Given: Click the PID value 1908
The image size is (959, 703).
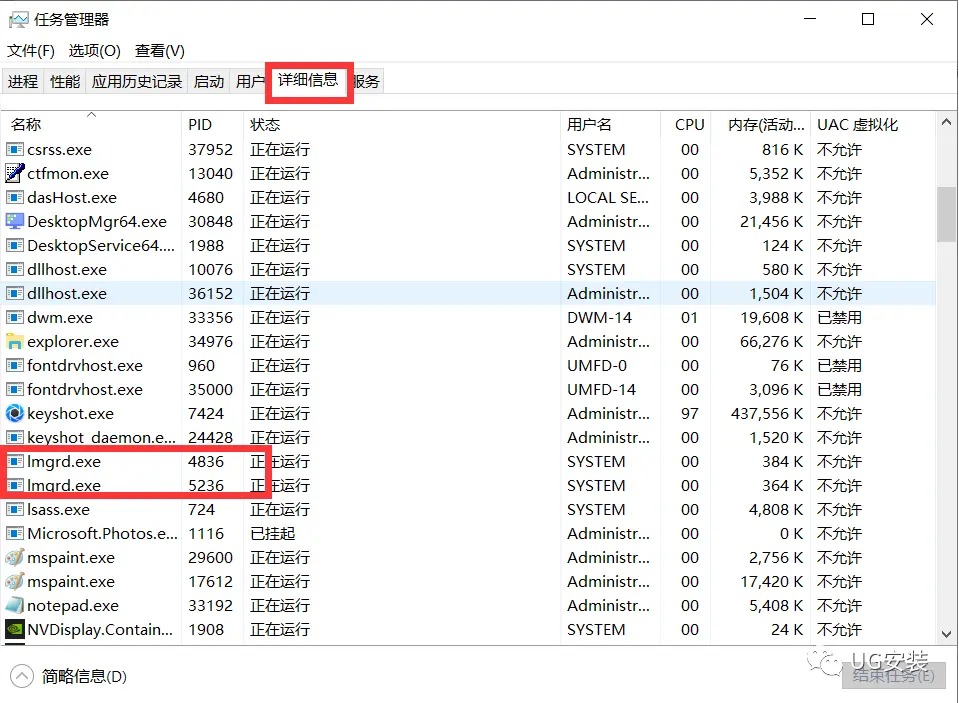Looking at the screenshot, I should (206, 630).
